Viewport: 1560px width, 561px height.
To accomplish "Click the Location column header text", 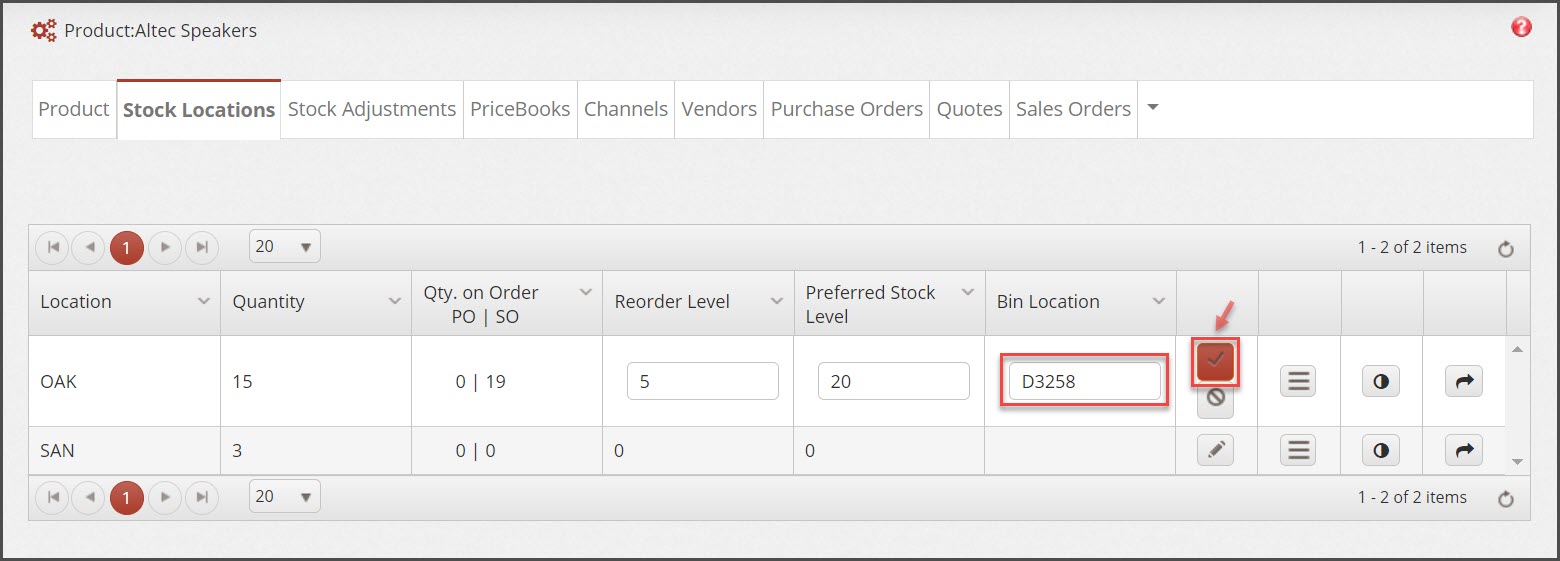I will [x=76, y=302].
